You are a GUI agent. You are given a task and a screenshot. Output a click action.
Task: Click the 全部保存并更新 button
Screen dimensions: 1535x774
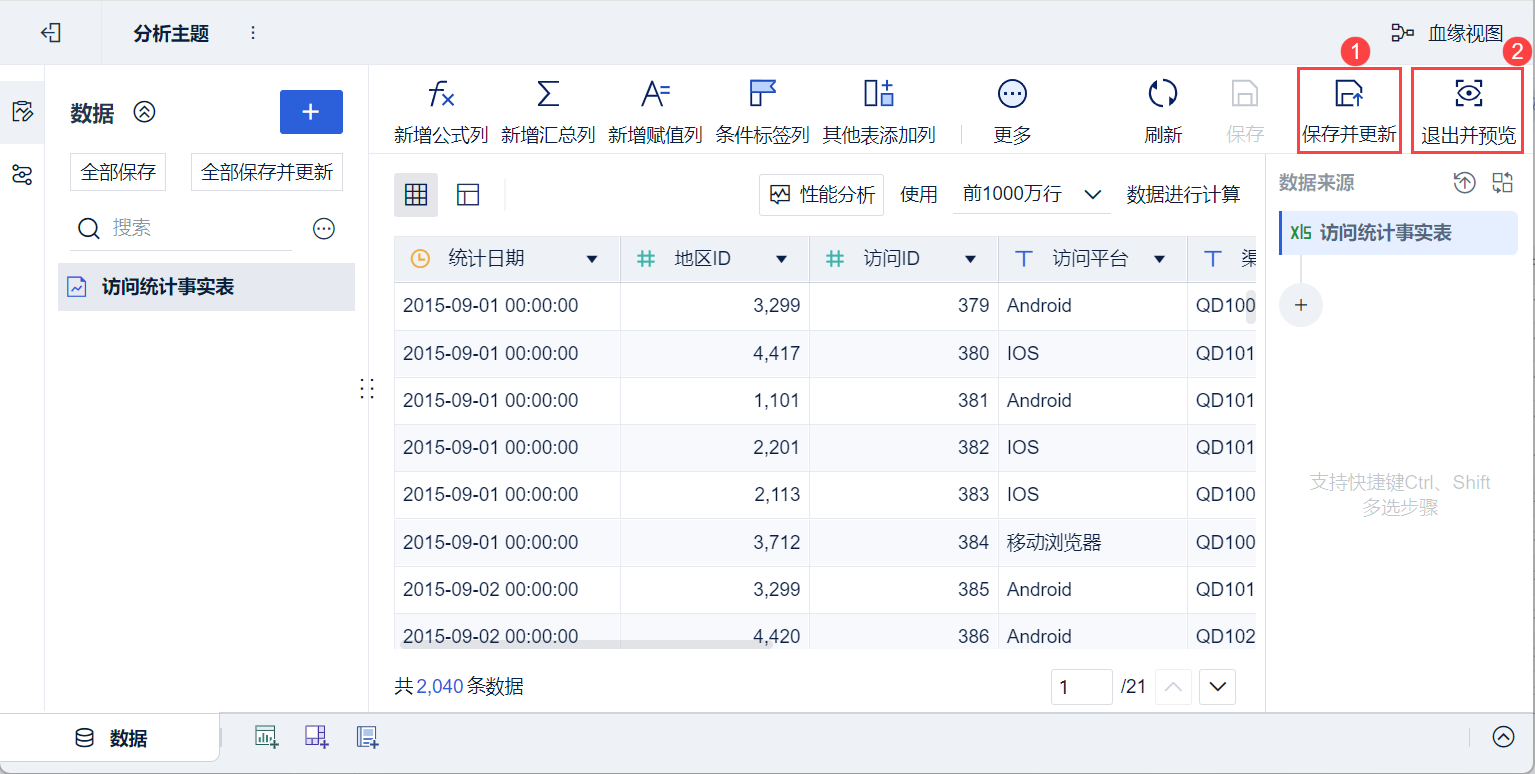[267, 172]
